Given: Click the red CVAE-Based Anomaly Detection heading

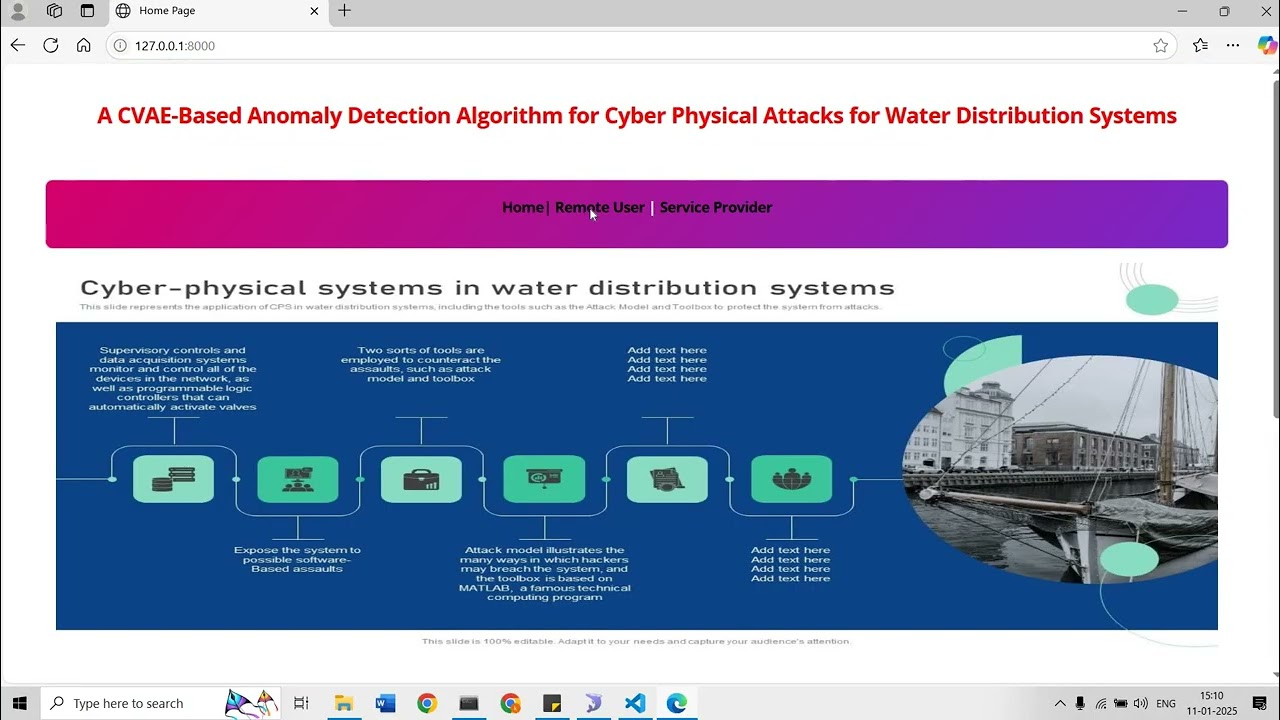Looking at the screenshot, I should [637, 115].
